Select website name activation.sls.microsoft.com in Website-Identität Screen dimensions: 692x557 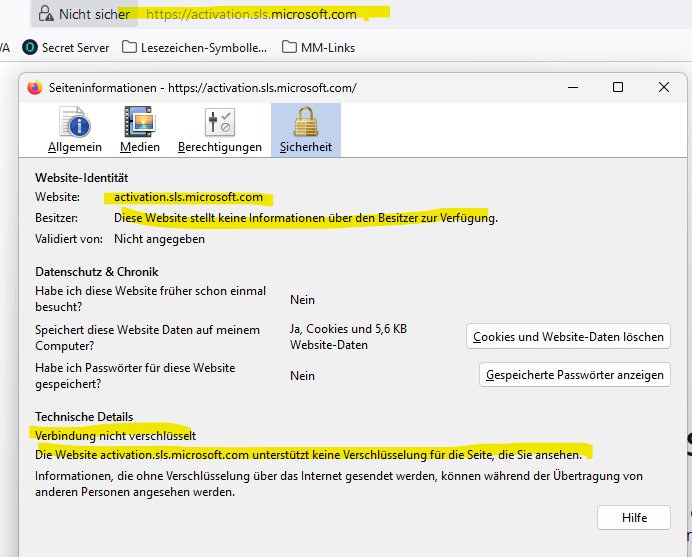click(188, 197)
